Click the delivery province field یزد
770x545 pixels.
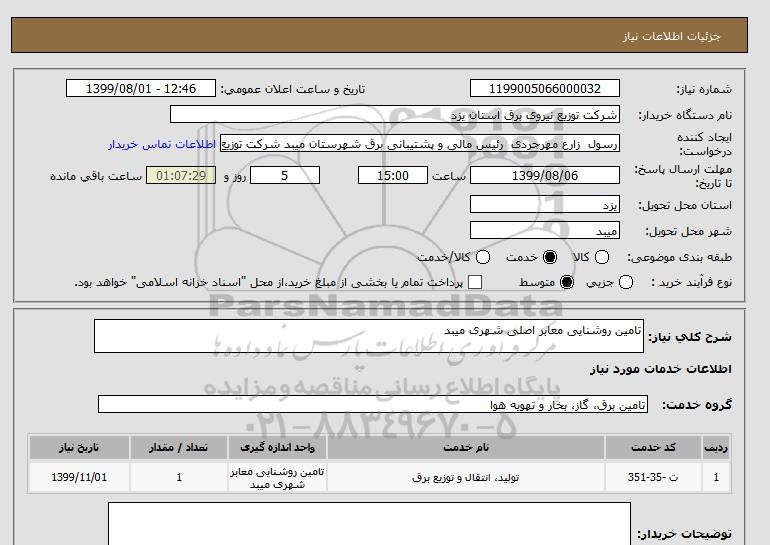tap(545, 204)
